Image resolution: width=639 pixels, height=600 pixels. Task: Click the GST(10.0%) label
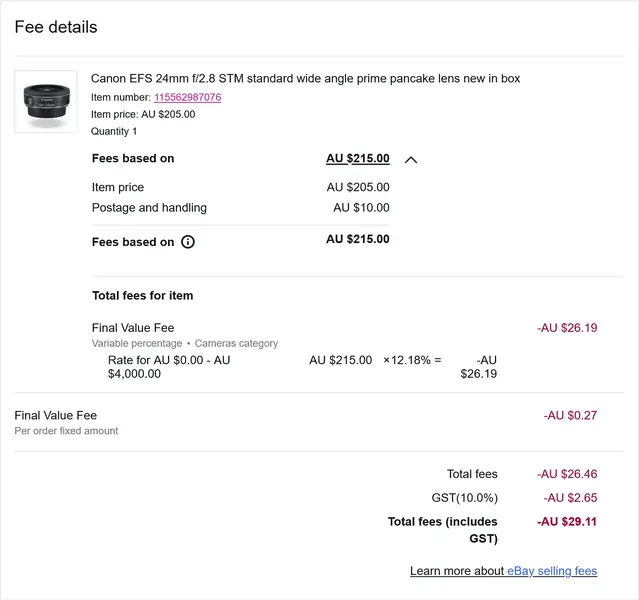(x=457, y=498)
